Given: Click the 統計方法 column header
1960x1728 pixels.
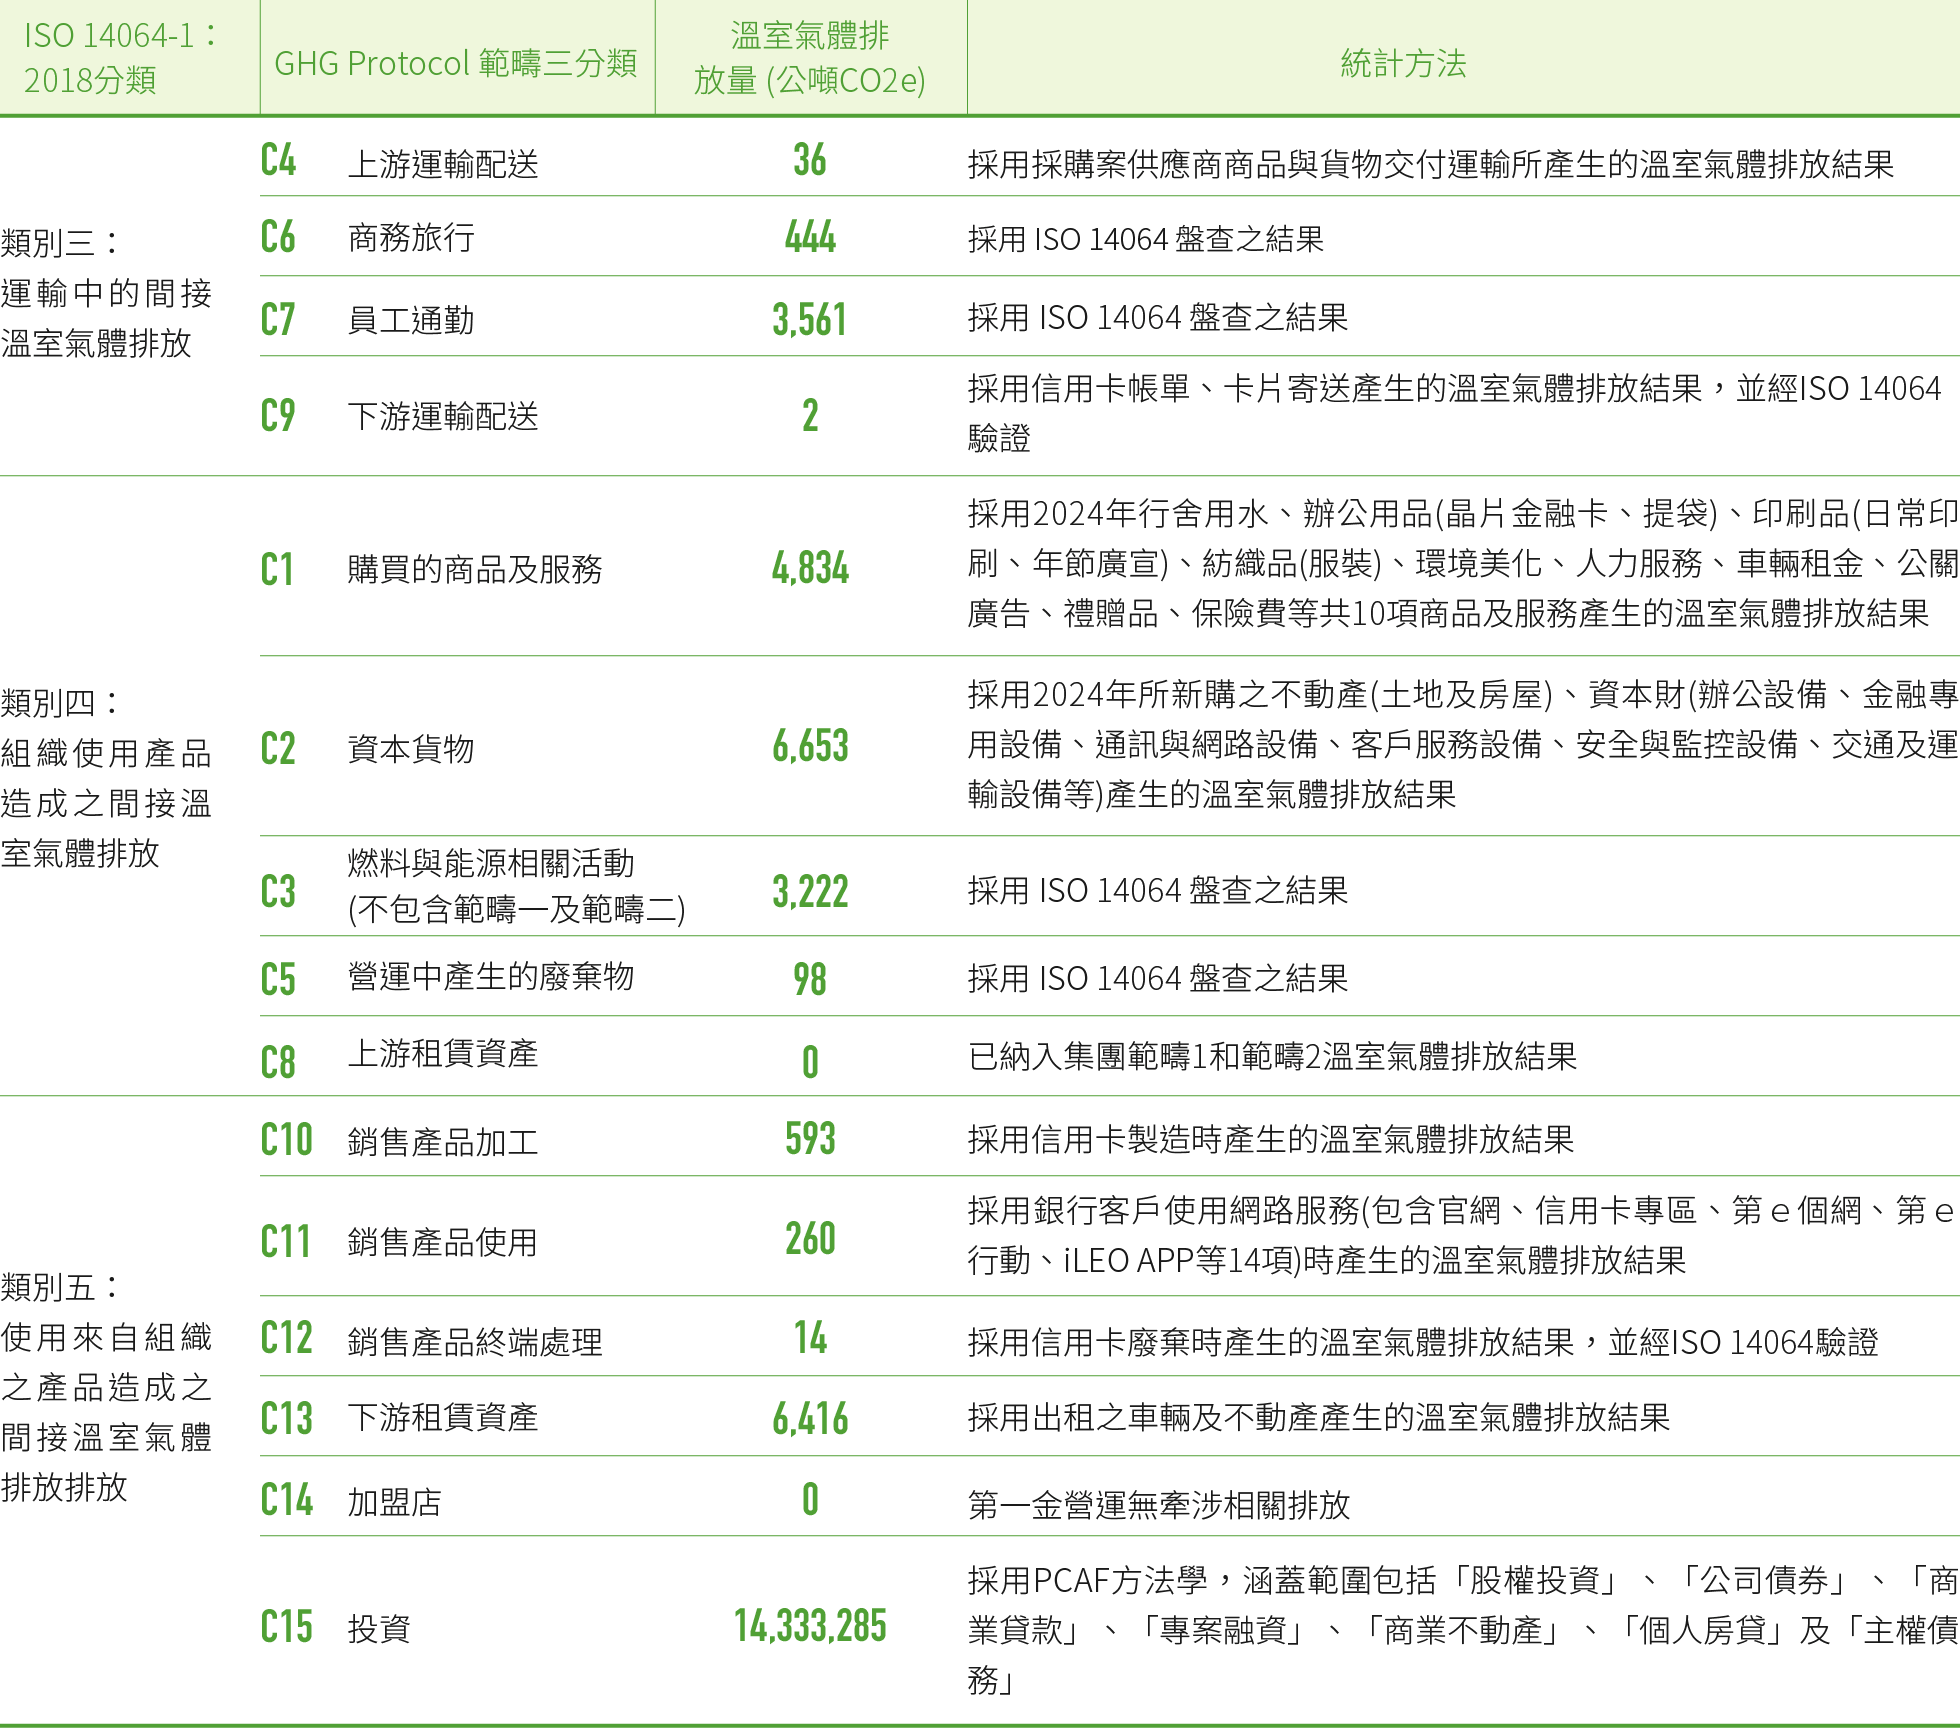Looking at the screenshot, I should 1402,63.
